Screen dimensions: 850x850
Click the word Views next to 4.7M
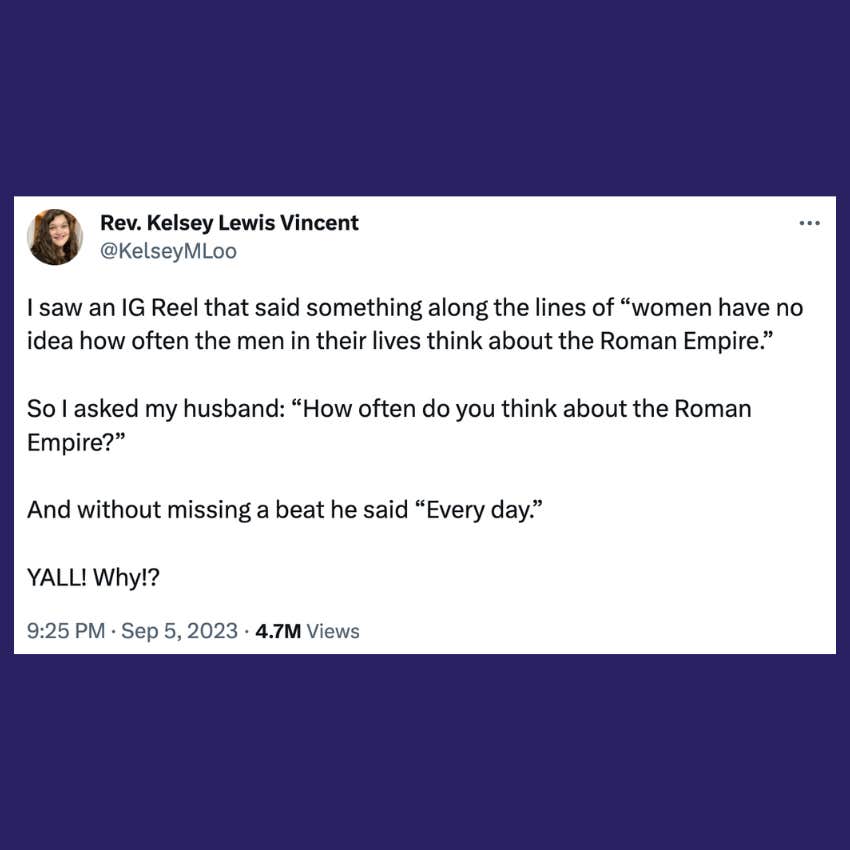[334, 631]
